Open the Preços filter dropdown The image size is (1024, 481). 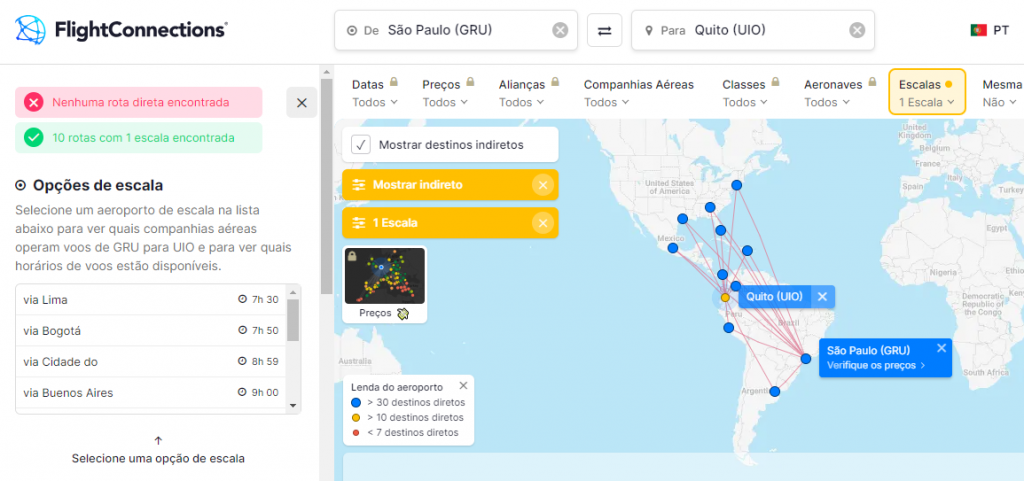(449, 93)
